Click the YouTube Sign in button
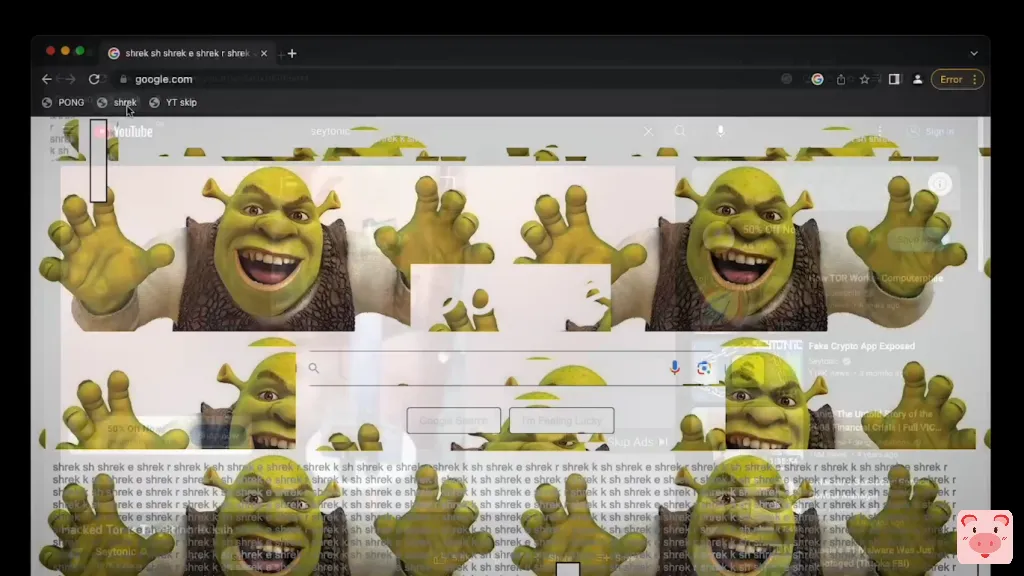This screenshot has height=576, width=1024. tap(931, 131)
